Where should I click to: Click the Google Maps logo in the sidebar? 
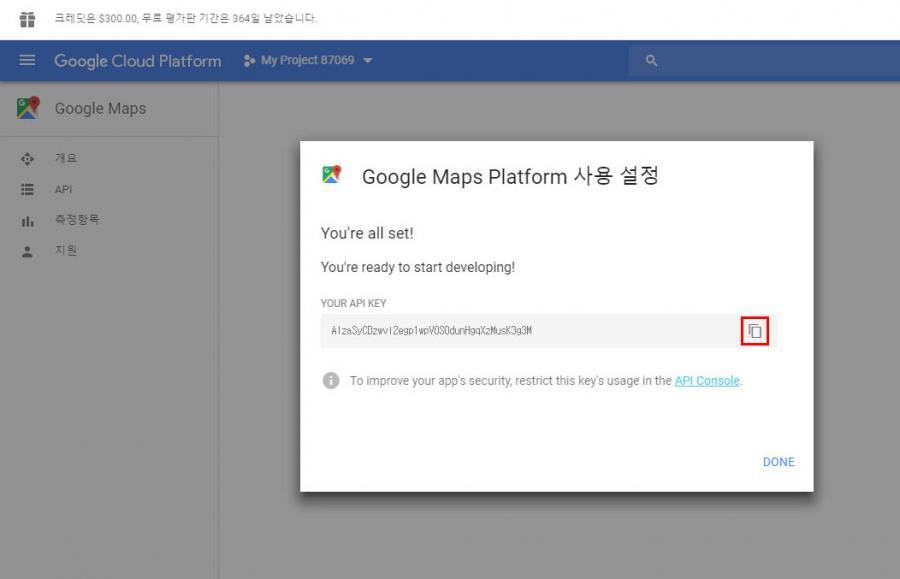click(x=28, y=108)
